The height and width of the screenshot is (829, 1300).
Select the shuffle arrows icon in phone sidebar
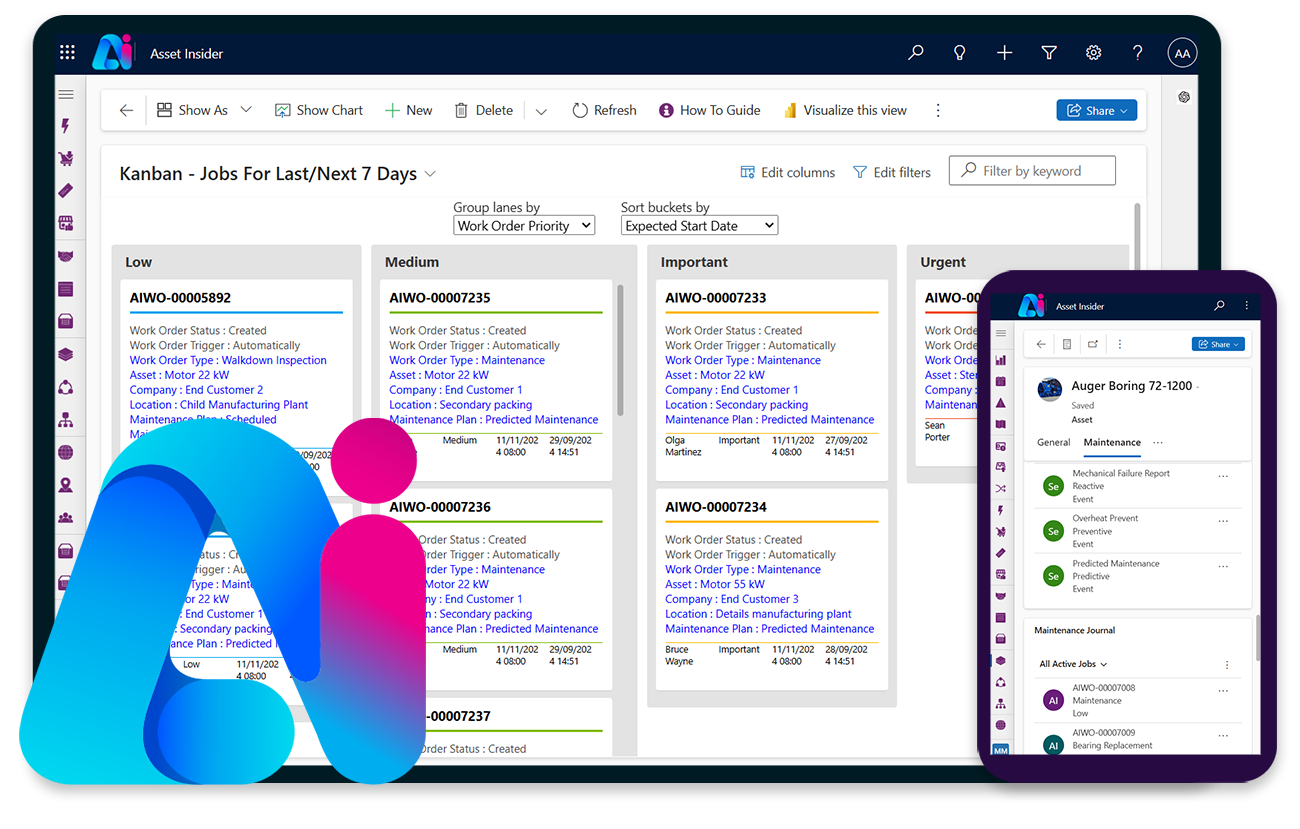1001,489
